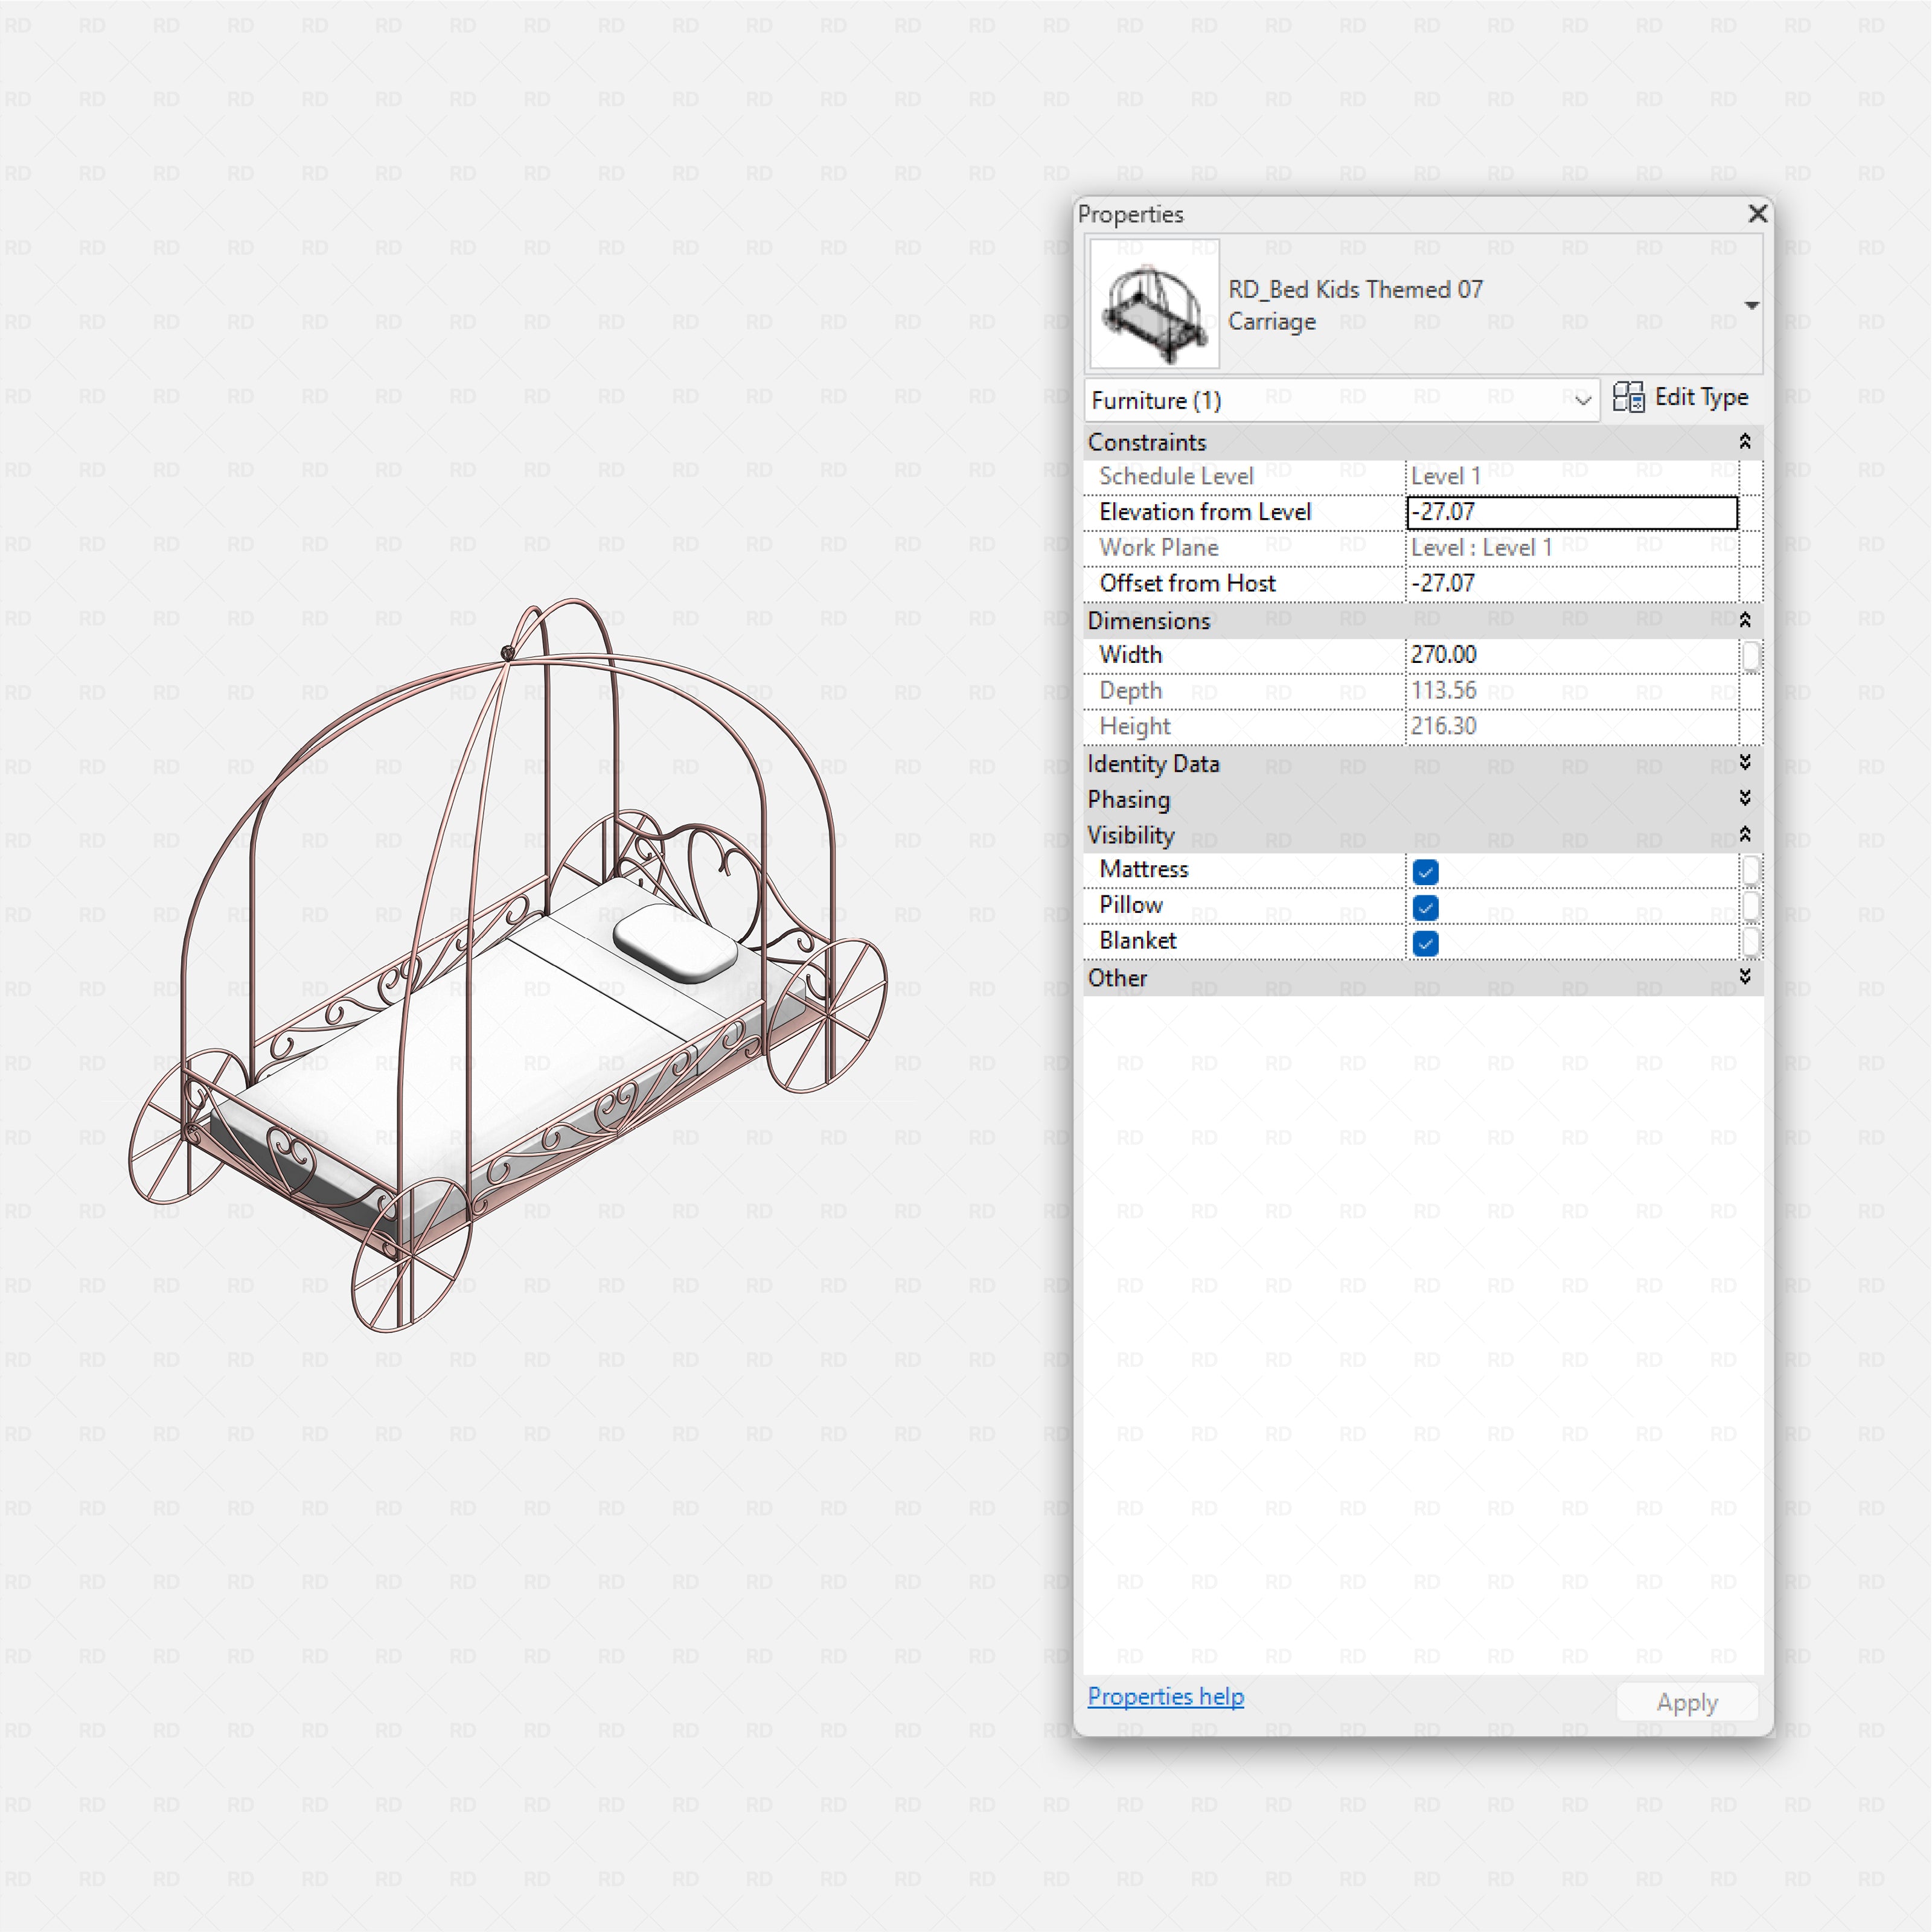This screenshot has height=1932, width=1932.
Task: Click the associate parameter button beside Width
Action: click(x=1751, y=655)
